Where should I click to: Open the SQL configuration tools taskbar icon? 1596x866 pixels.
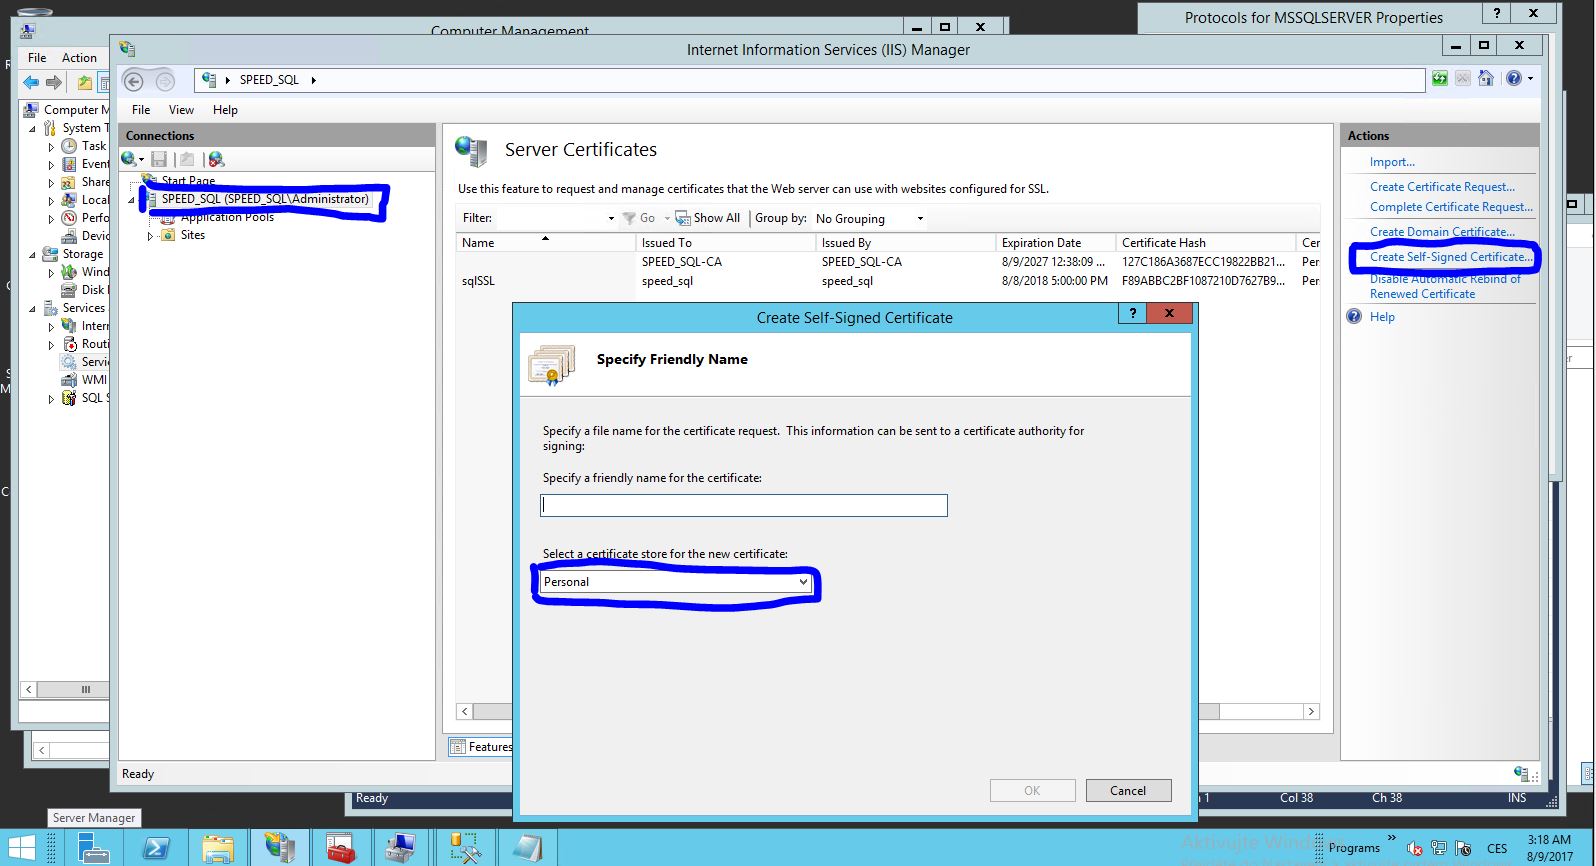465,847
